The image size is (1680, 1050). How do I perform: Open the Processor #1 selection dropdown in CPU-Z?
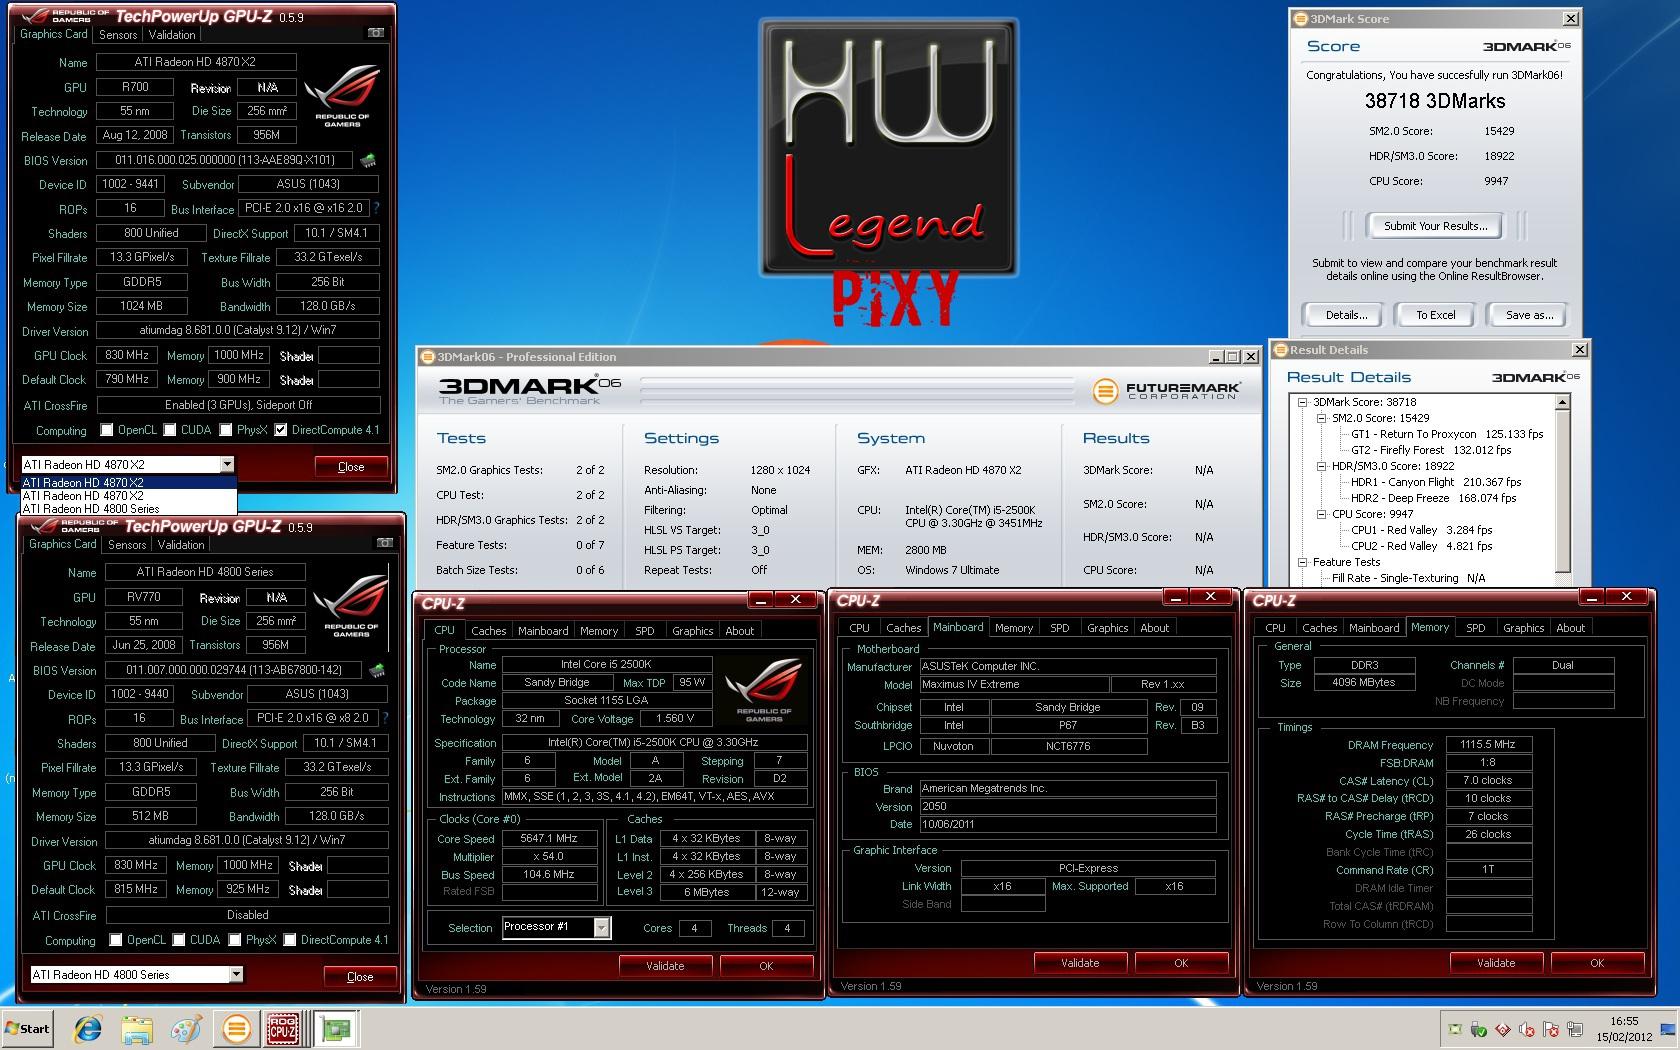pos(601,927)
